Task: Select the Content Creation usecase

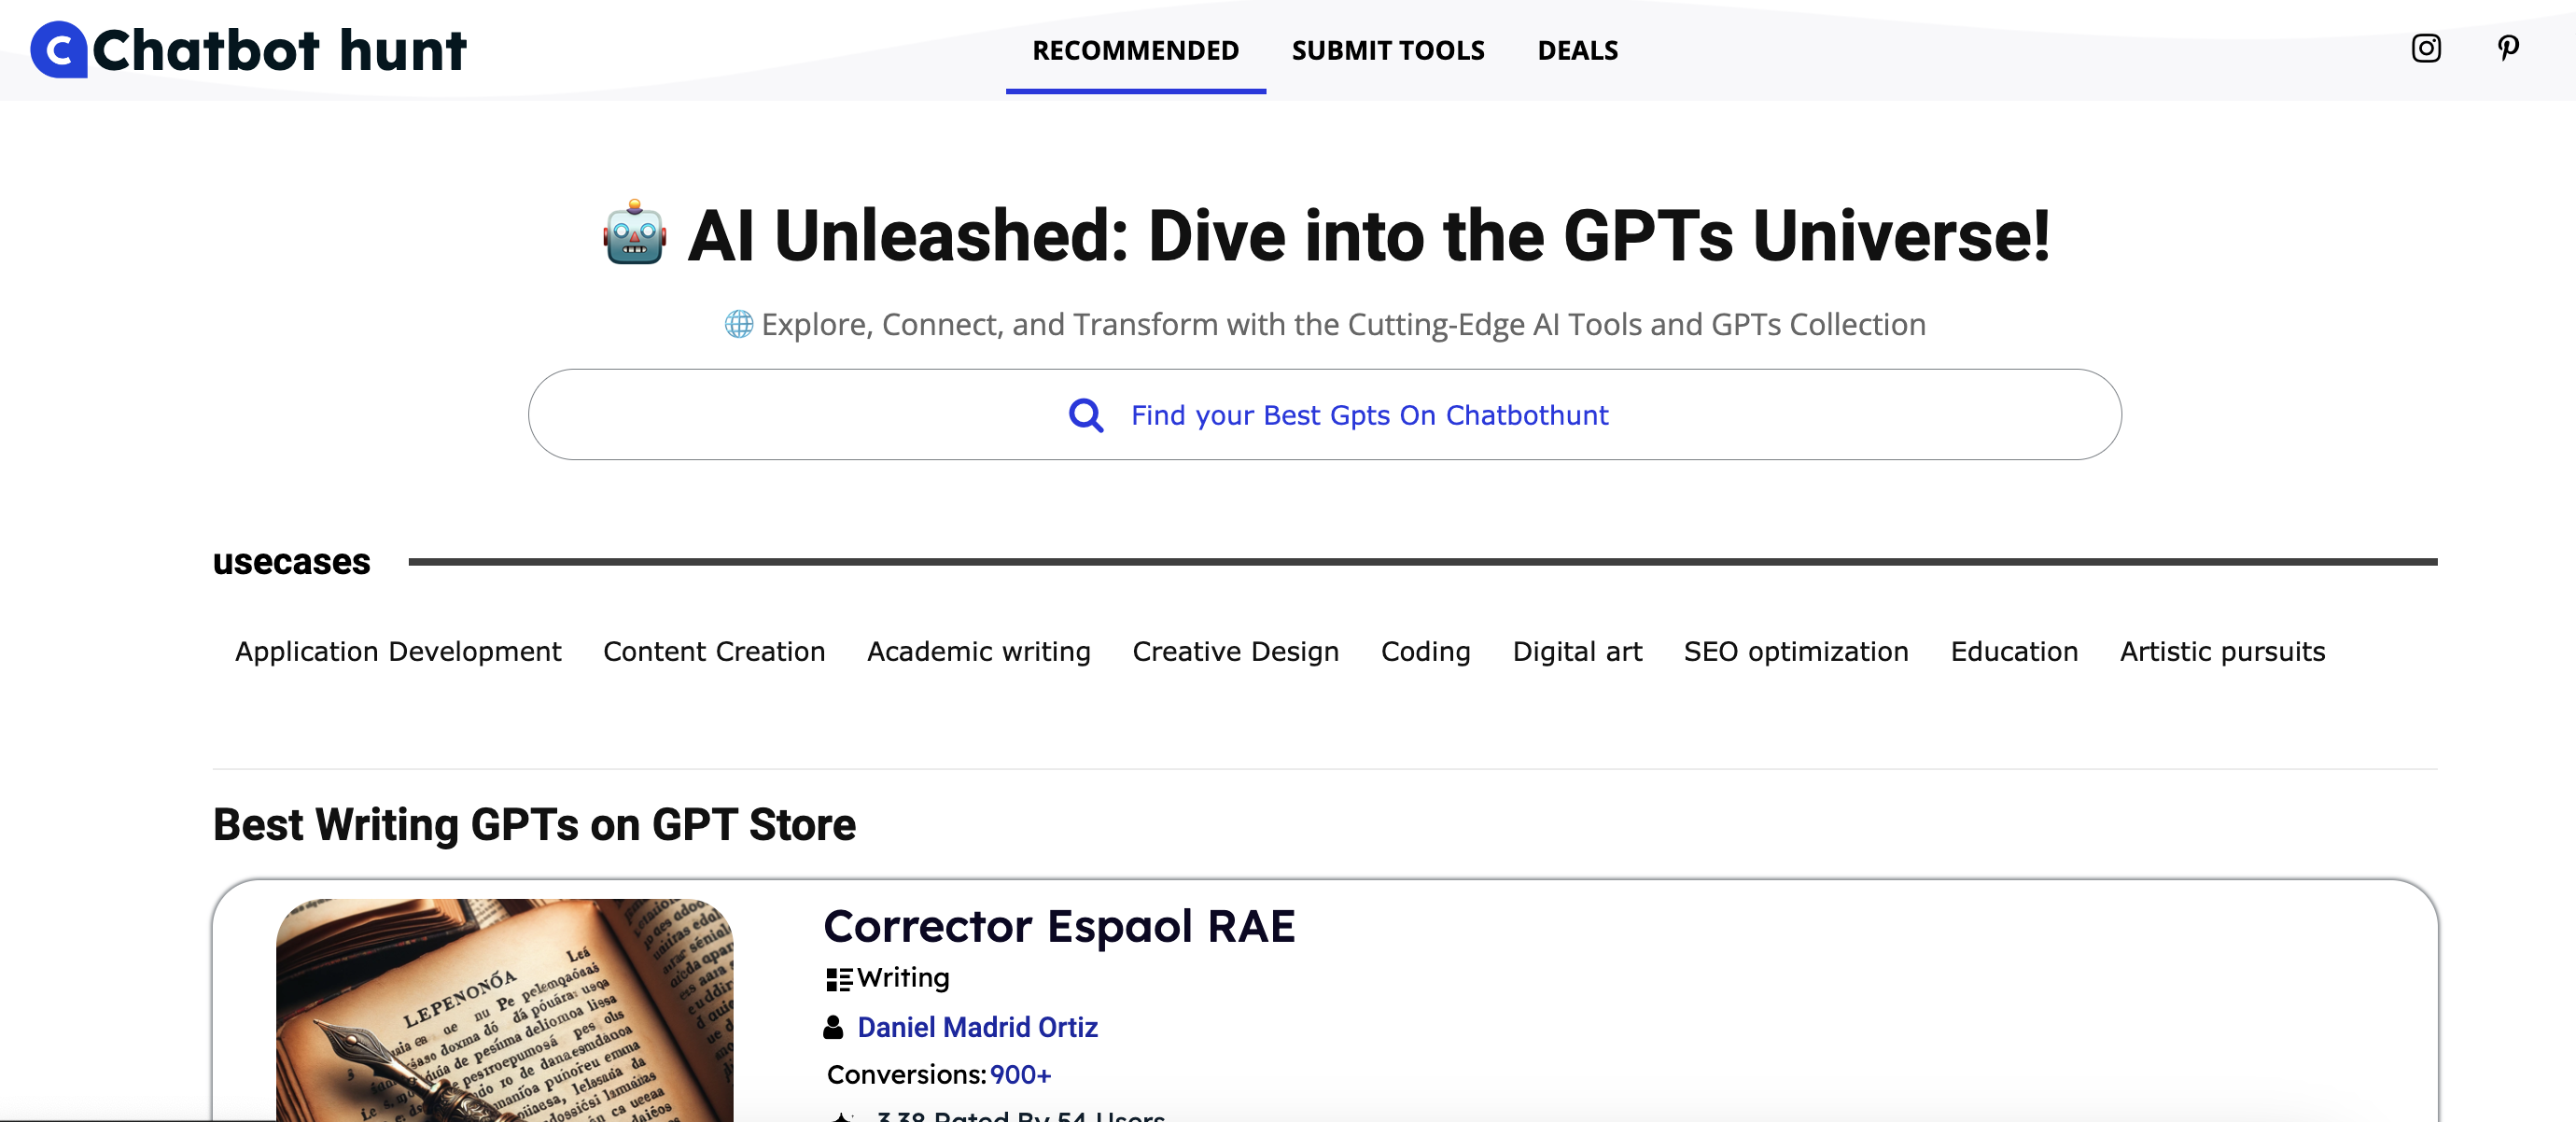Action: click(713, 651)
